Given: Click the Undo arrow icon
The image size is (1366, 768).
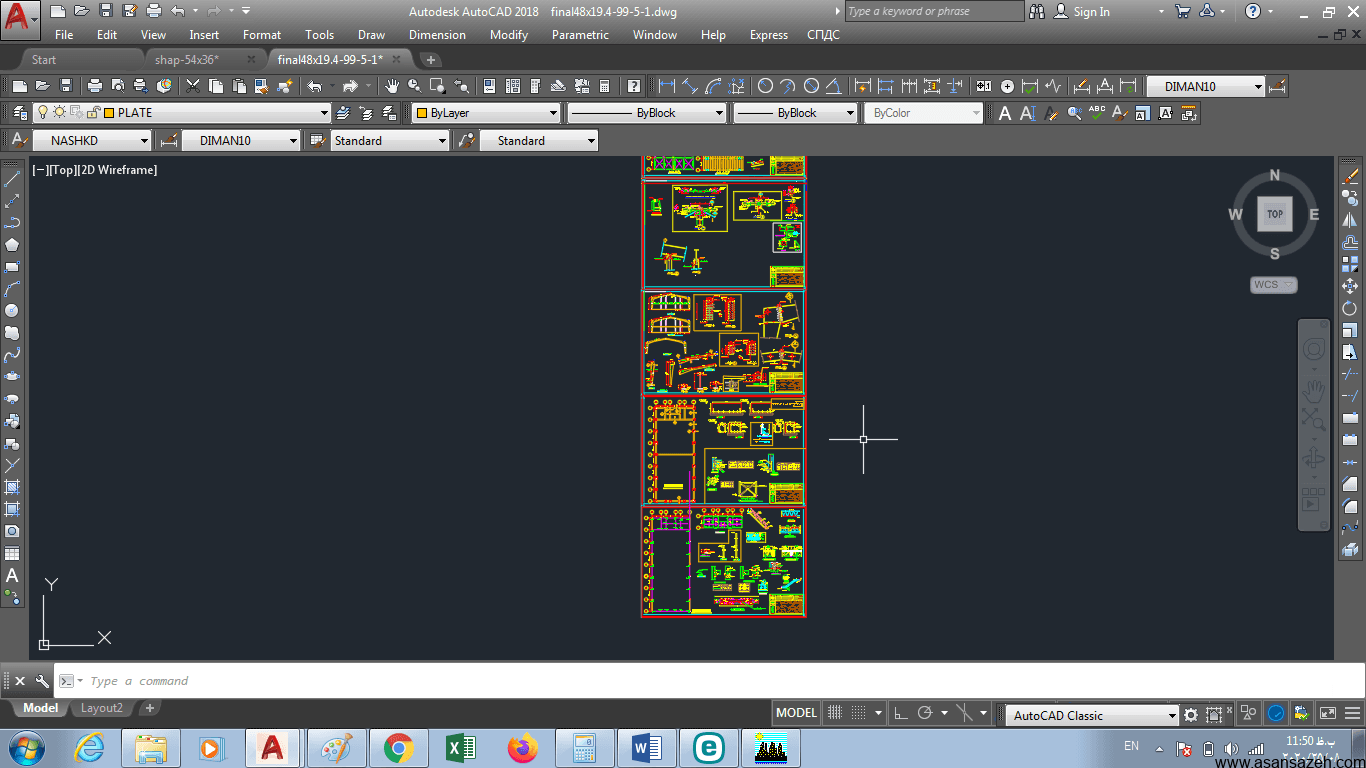Looking at the screenshot, I should (314, 86).
